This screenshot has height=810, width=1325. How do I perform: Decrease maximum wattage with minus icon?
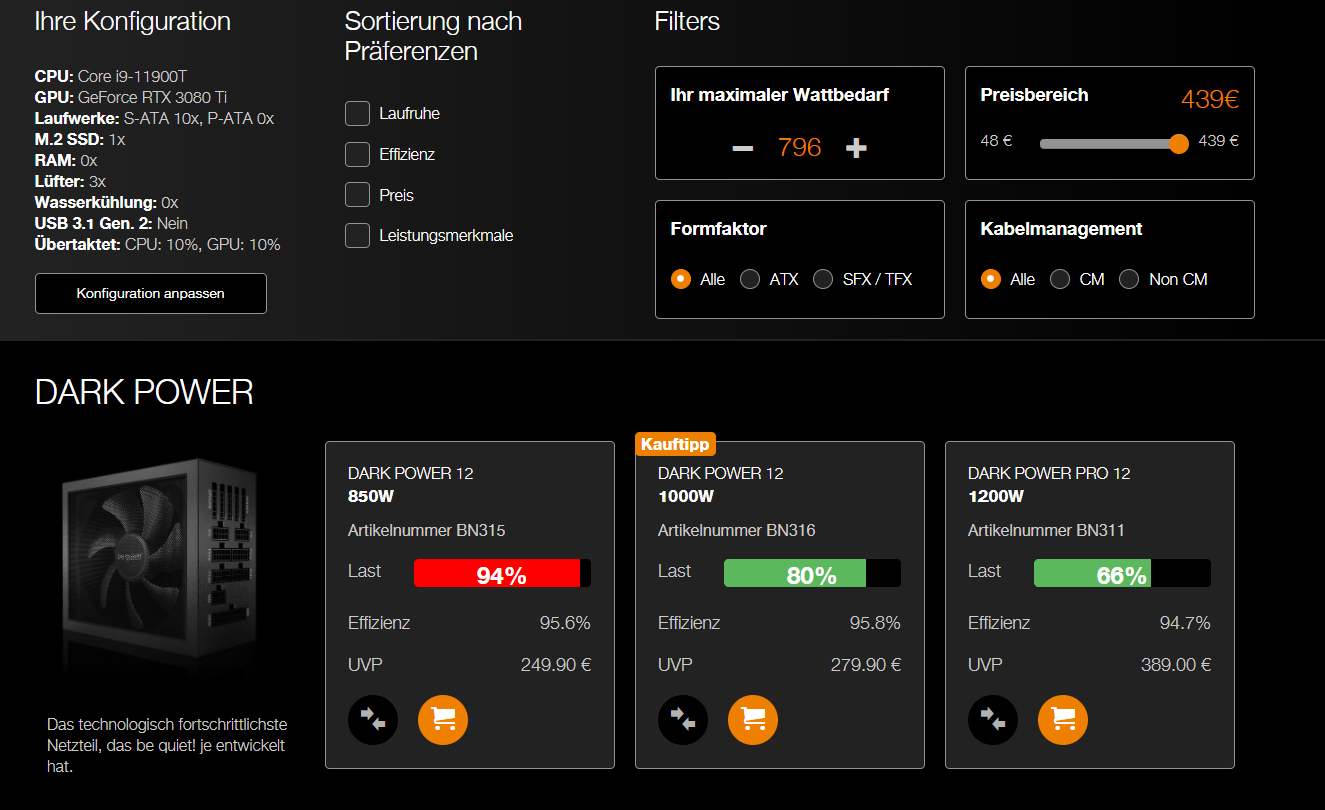click(742, 148)
